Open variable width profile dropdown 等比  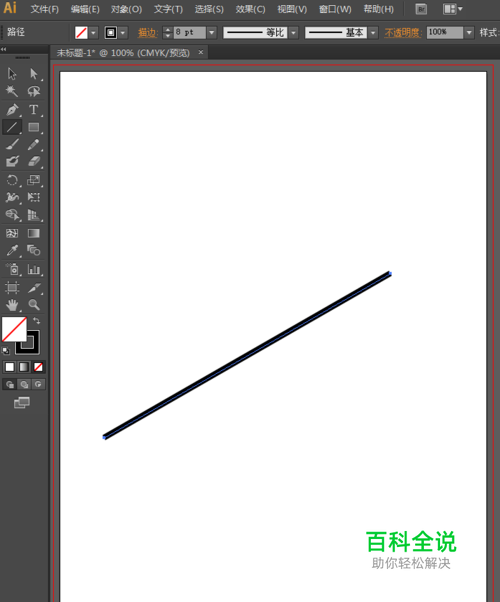pyautogui.click(x=293, y=33)
